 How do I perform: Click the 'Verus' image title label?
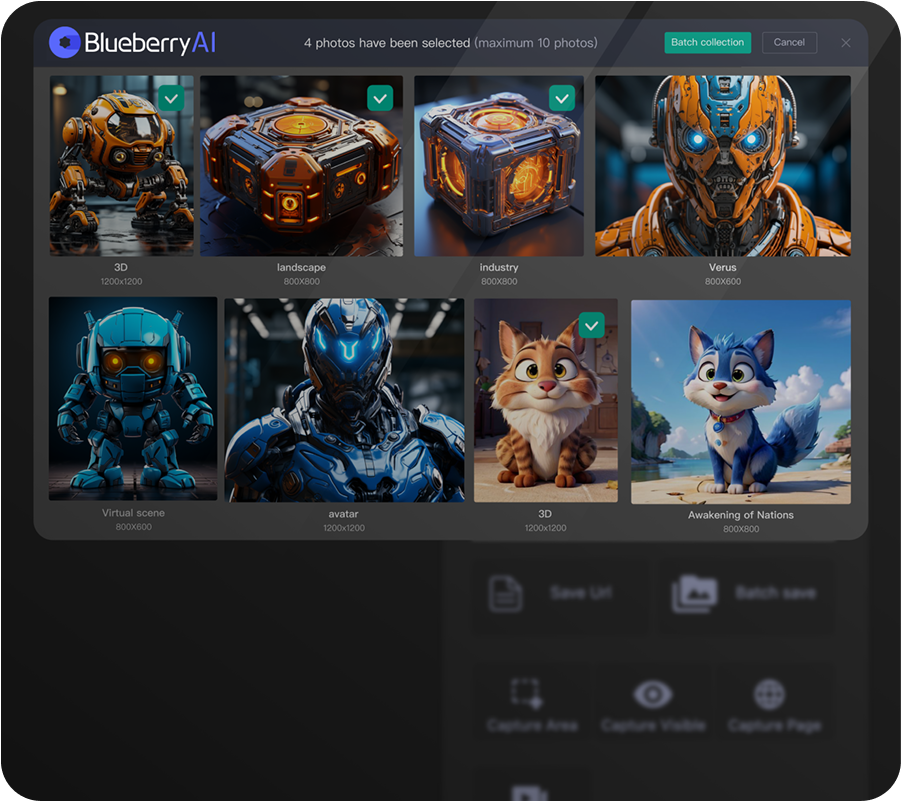(x=722, y=268)
